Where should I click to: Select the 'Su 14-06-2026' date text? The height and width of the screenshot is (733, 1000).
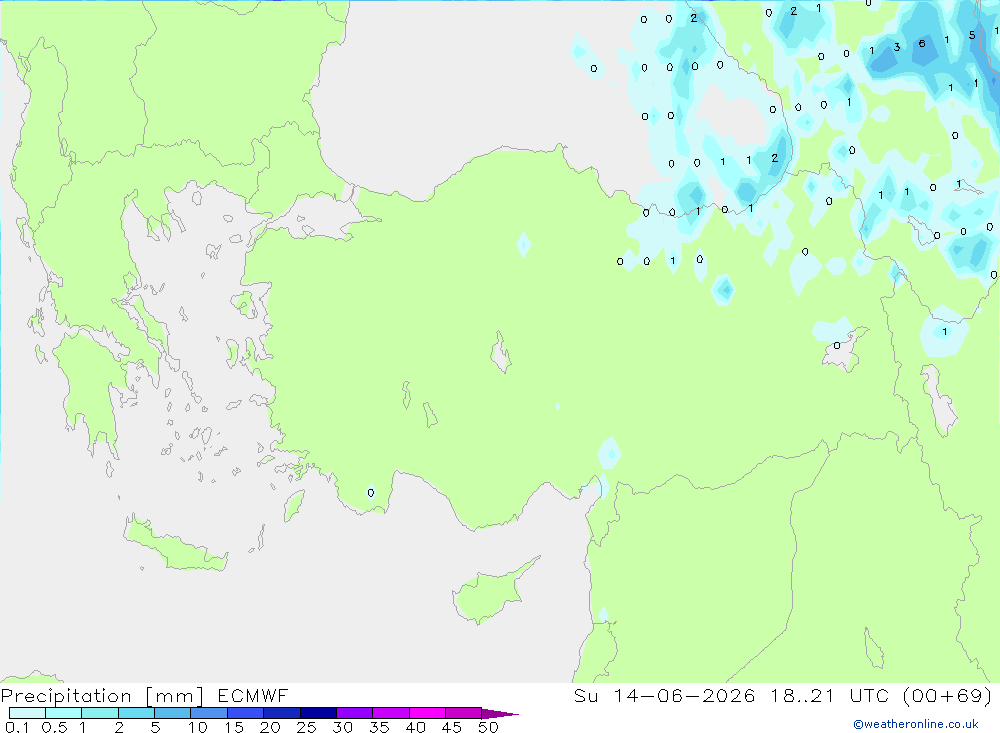(665, 695)
